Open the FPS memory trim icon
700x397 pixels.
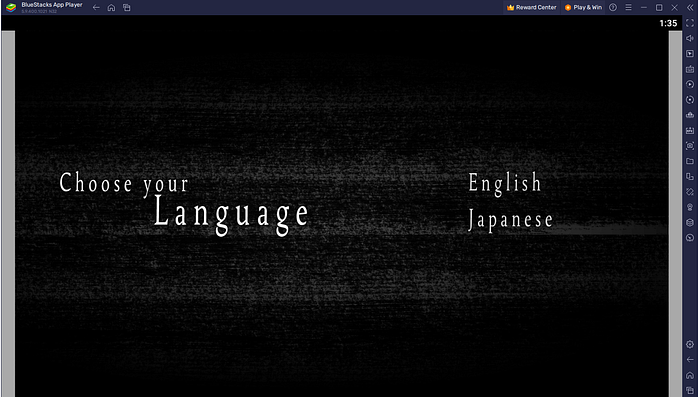point(690,130)
